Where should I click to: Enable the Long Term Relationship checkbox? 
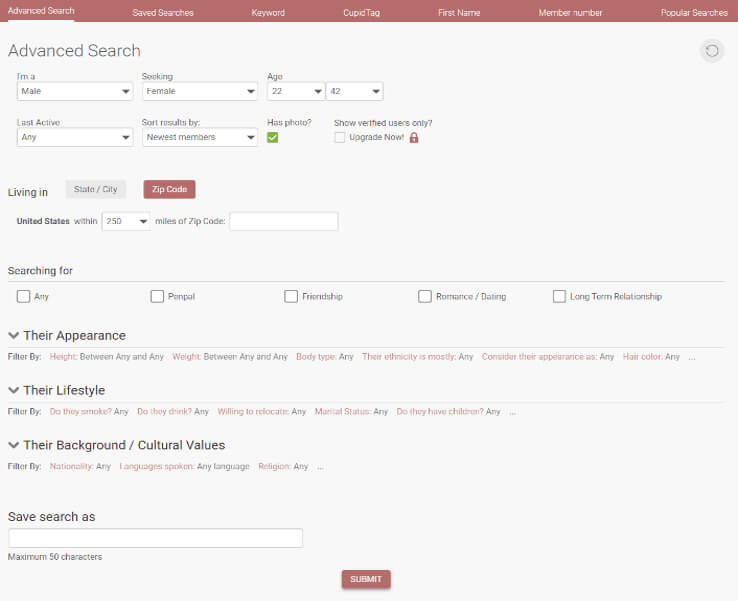[559, 297]
